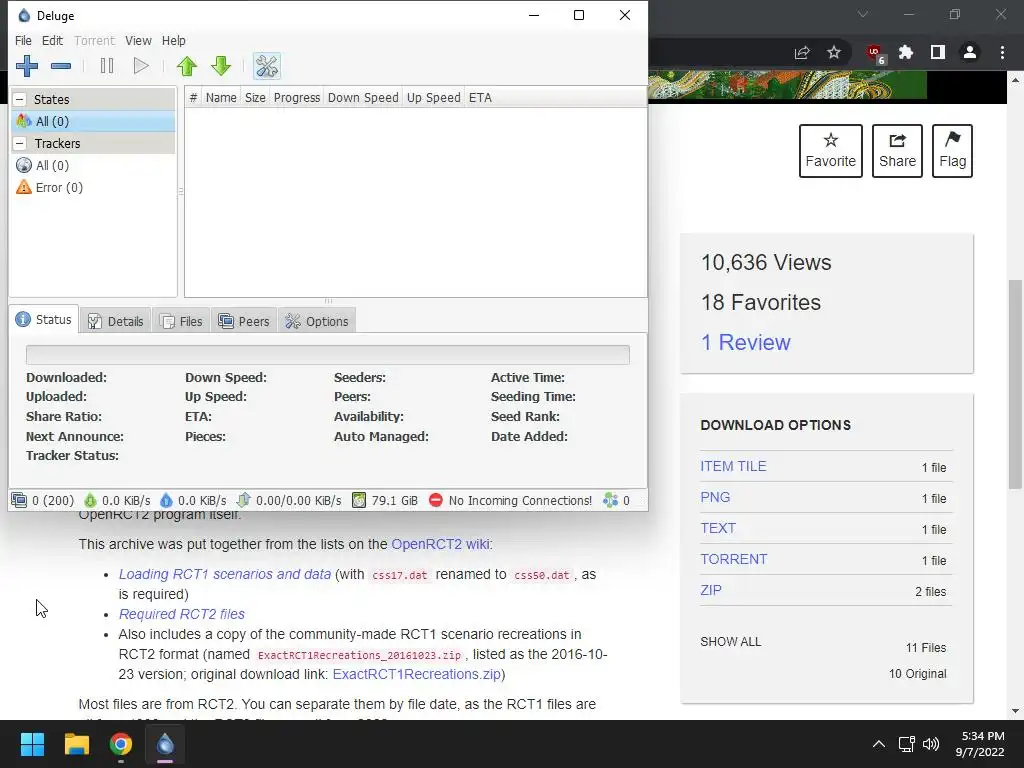Select All (0) under States

tap(93, 121)
